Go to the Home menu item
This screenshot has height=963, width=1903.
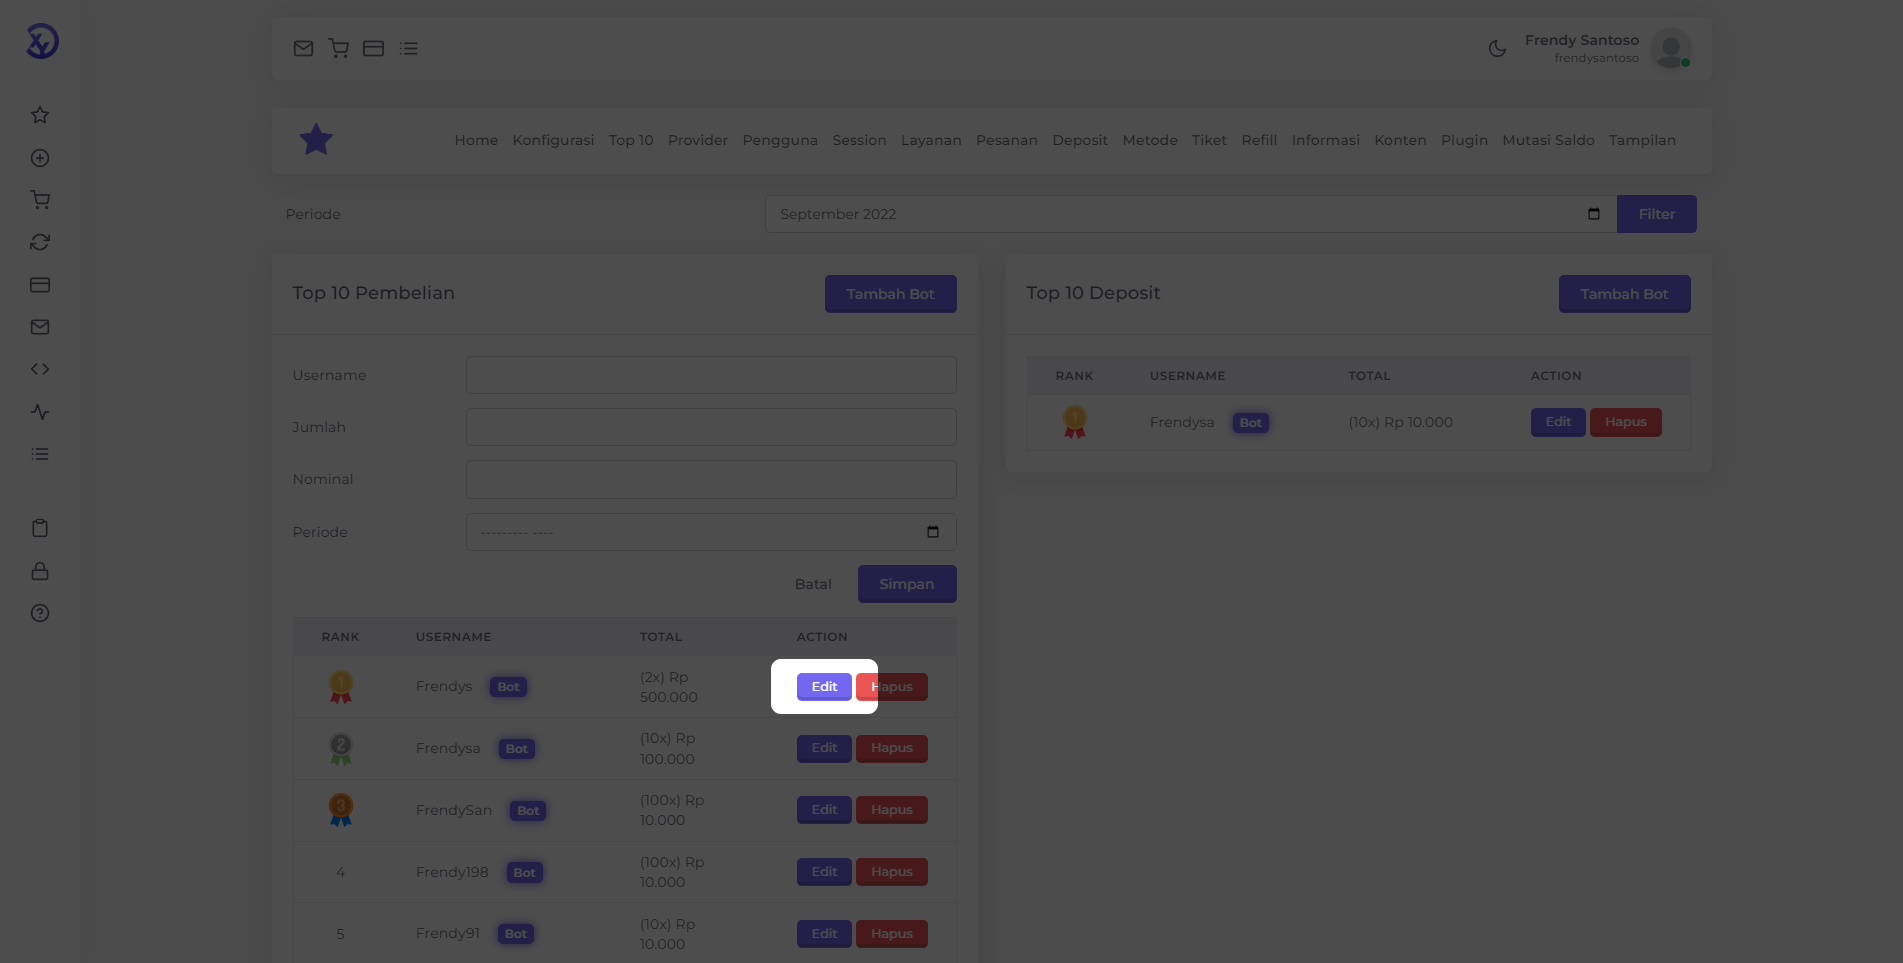coord(476,140)
